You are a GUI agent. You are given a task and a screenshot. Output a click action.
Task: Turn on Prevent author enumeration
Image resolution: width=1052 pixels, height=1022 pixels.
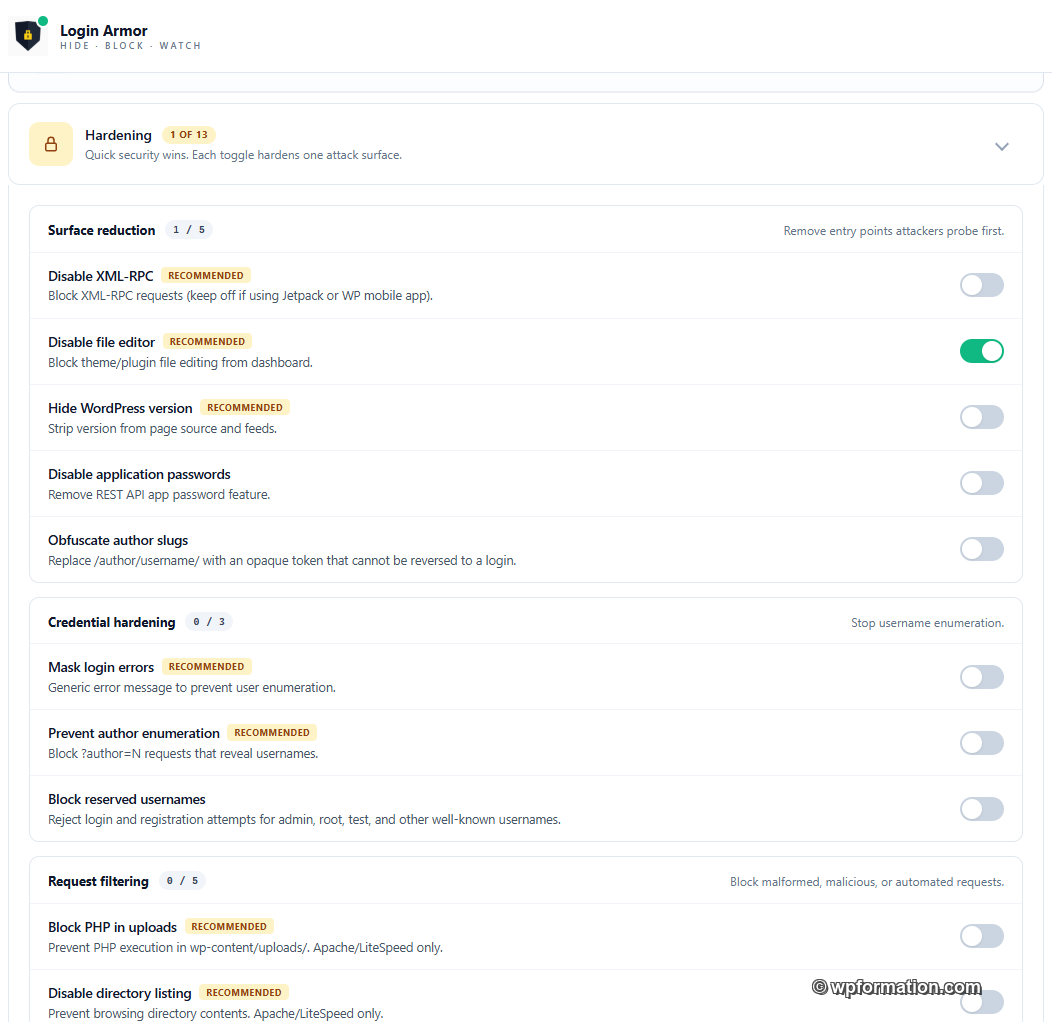(982, 743)
